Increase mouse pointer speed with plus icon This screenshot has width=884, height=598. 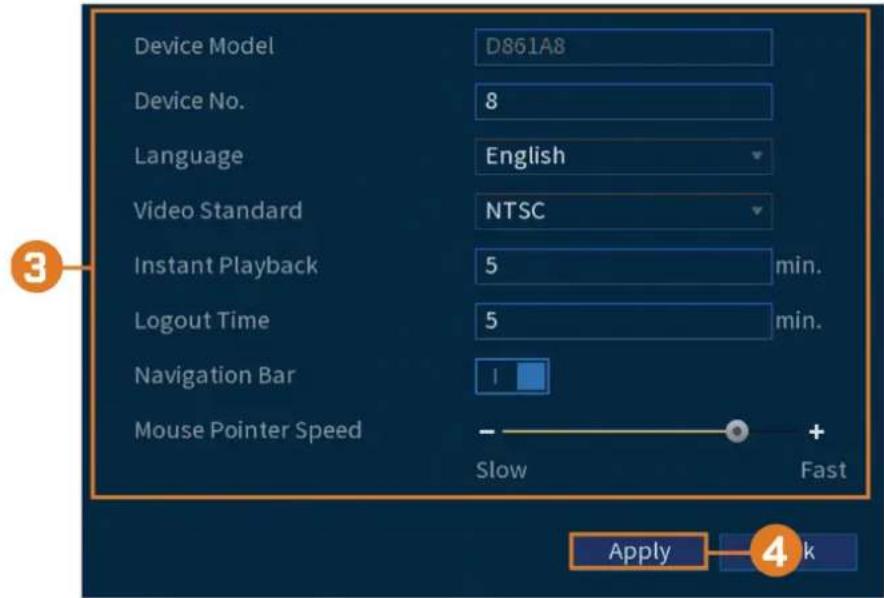tap(816, 432)
